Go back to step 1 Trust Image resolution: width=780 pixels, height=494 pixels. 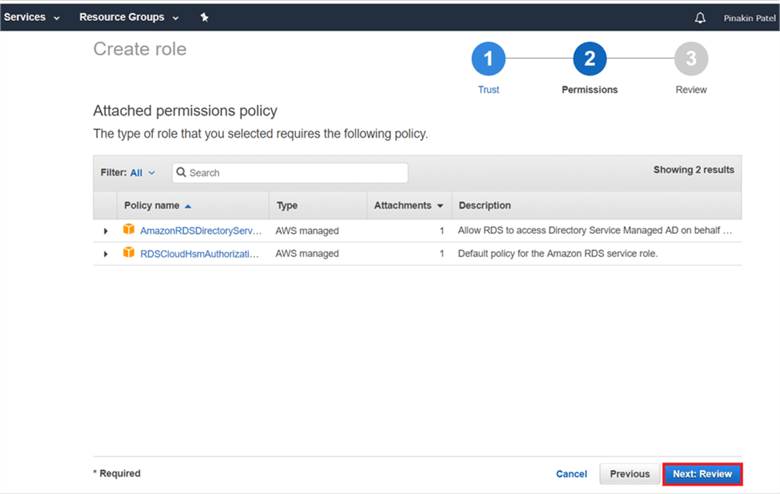coord(488,59)
